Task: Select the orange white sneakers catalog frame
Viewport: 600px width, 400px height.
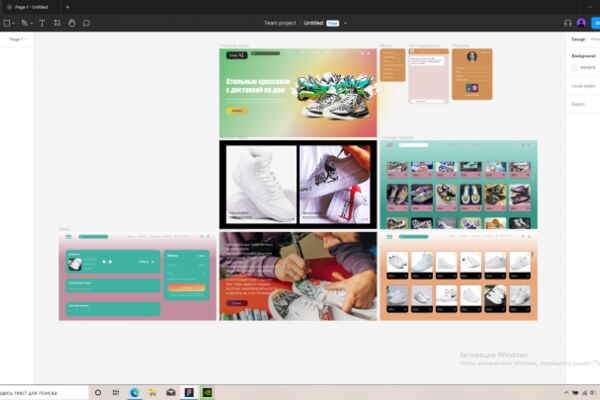Action: [458, 276]
